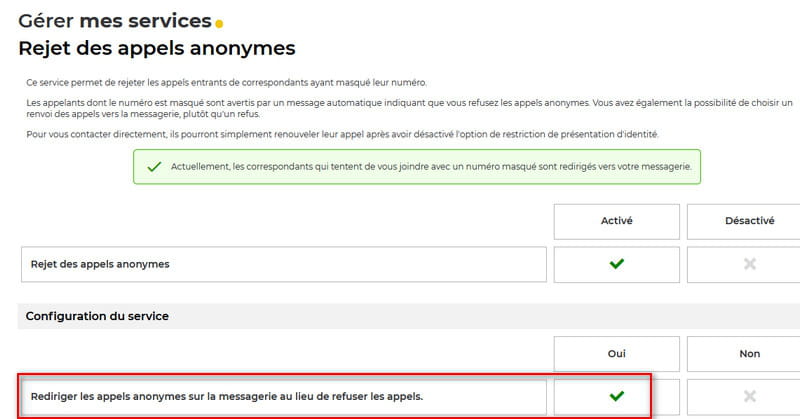Click the paragraph starting "Pour vous contacter directement"

coord(342,134)
